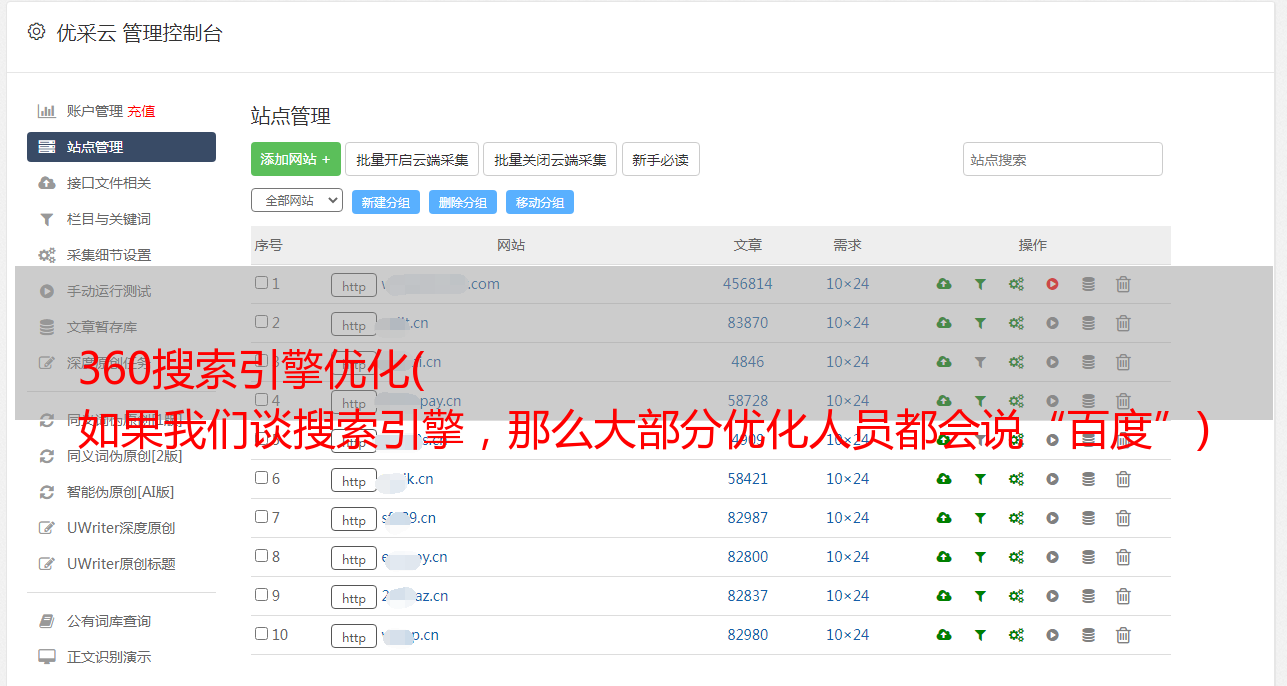The image size is (1287, 686).
Task: Click the 移动分组 button
Action: pyautogui.click(x=540, y=202)
